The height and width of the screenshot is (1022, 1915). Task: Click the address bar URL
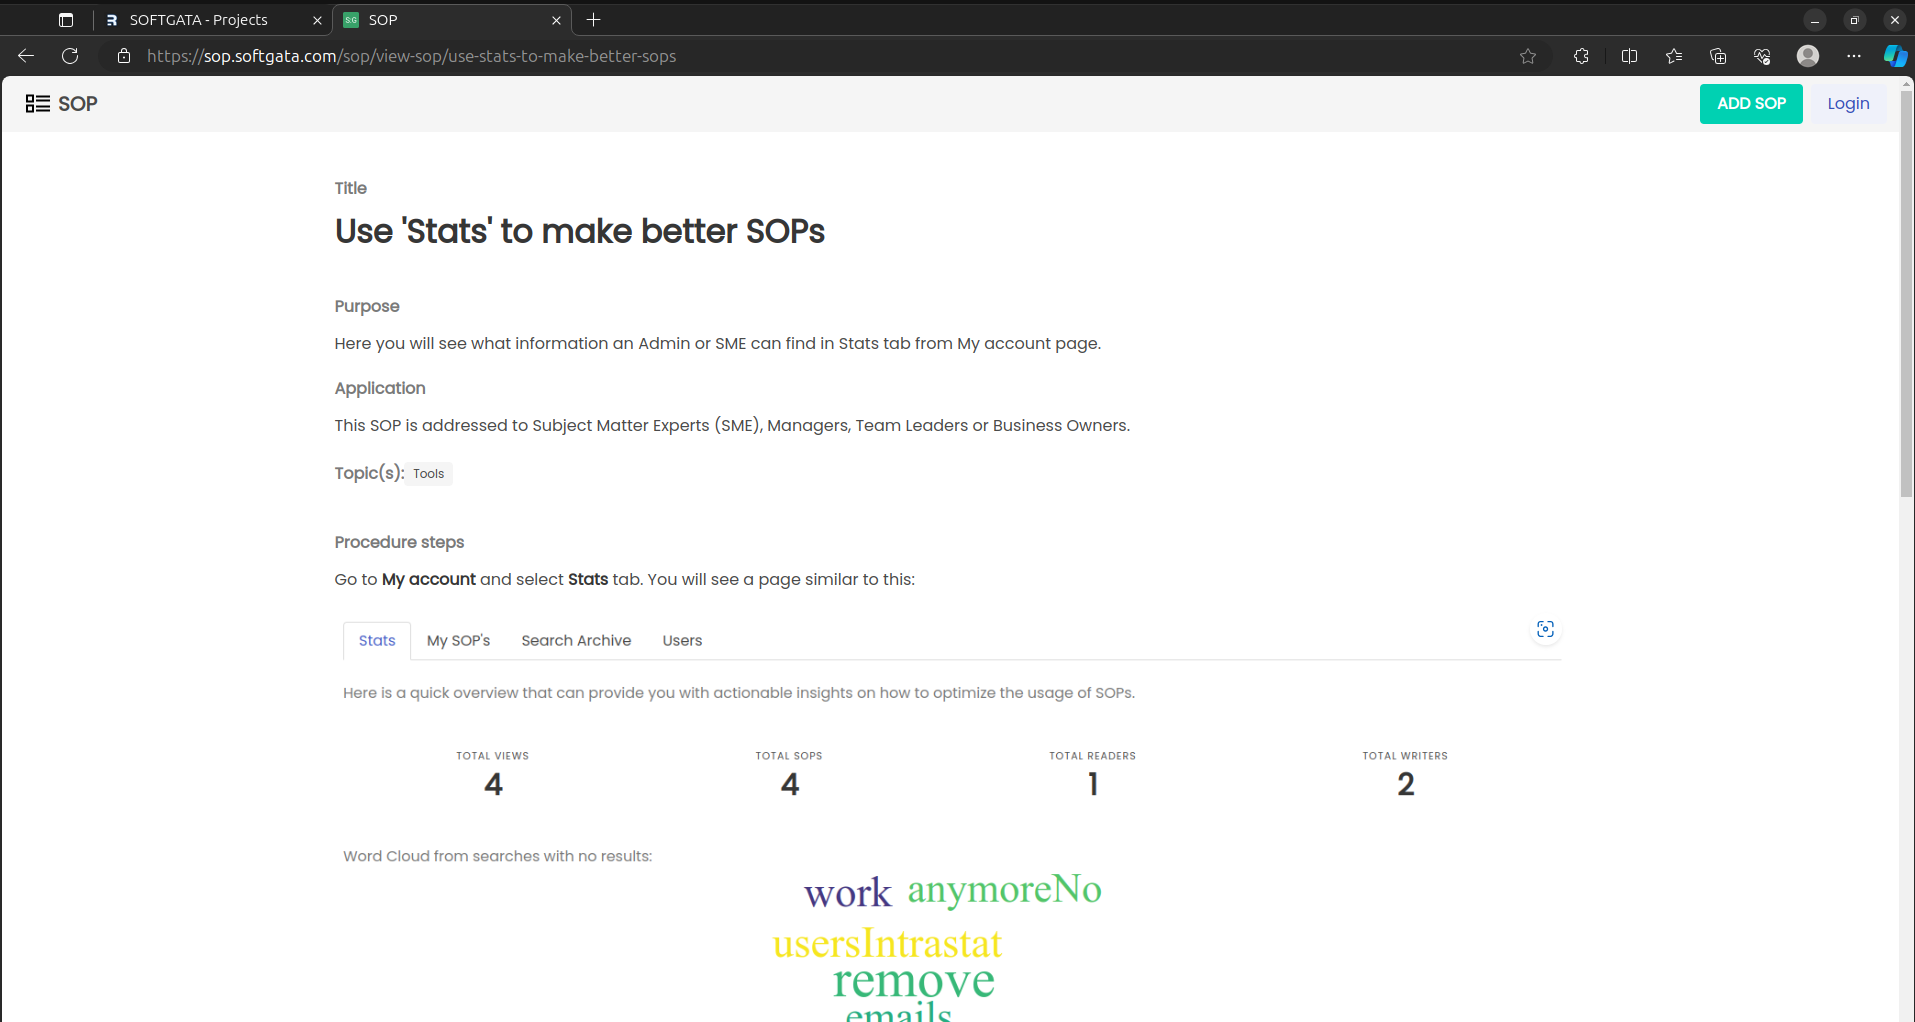coord(411,56)
